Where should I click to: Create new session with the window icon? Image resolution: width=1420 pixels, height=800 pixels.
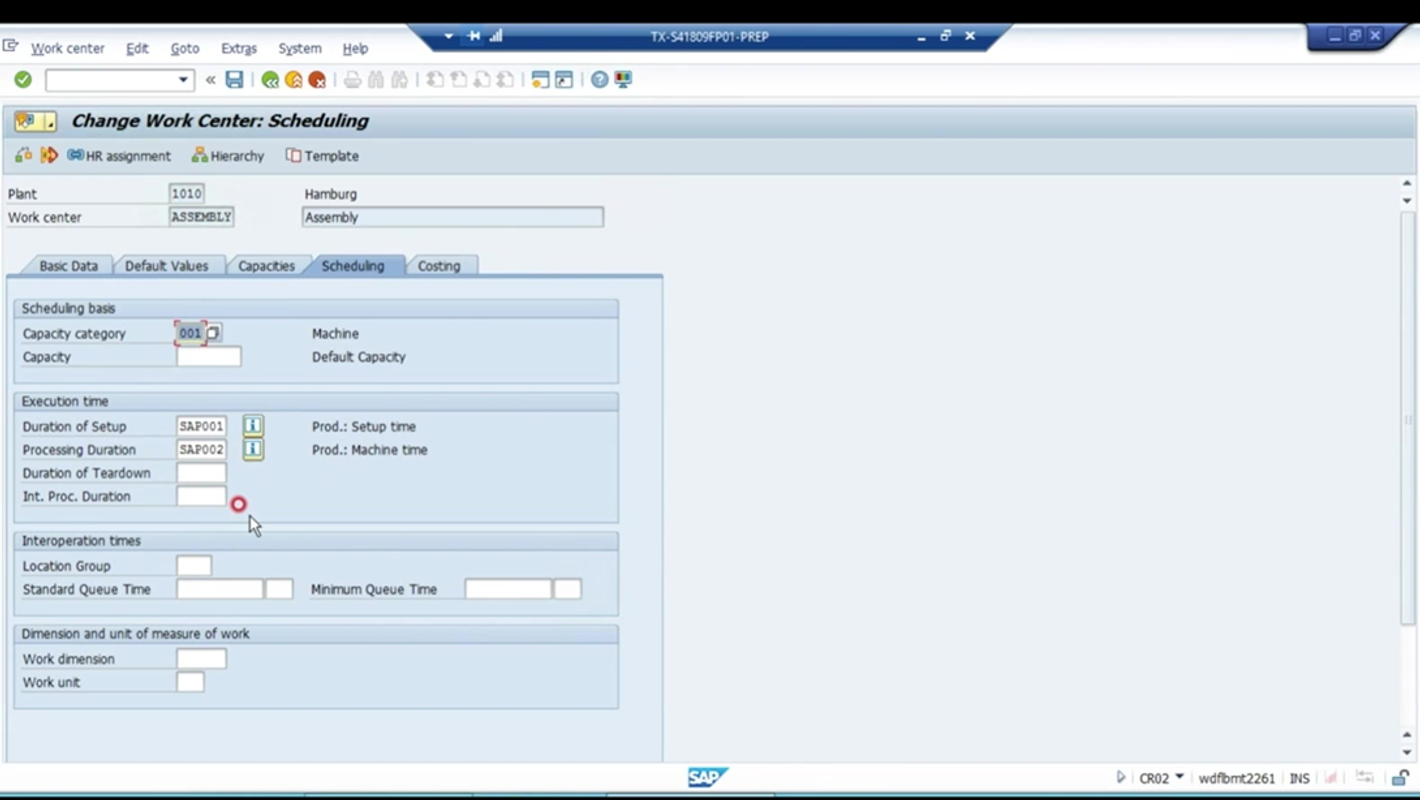pyautogui.click(x=540, y=80)
